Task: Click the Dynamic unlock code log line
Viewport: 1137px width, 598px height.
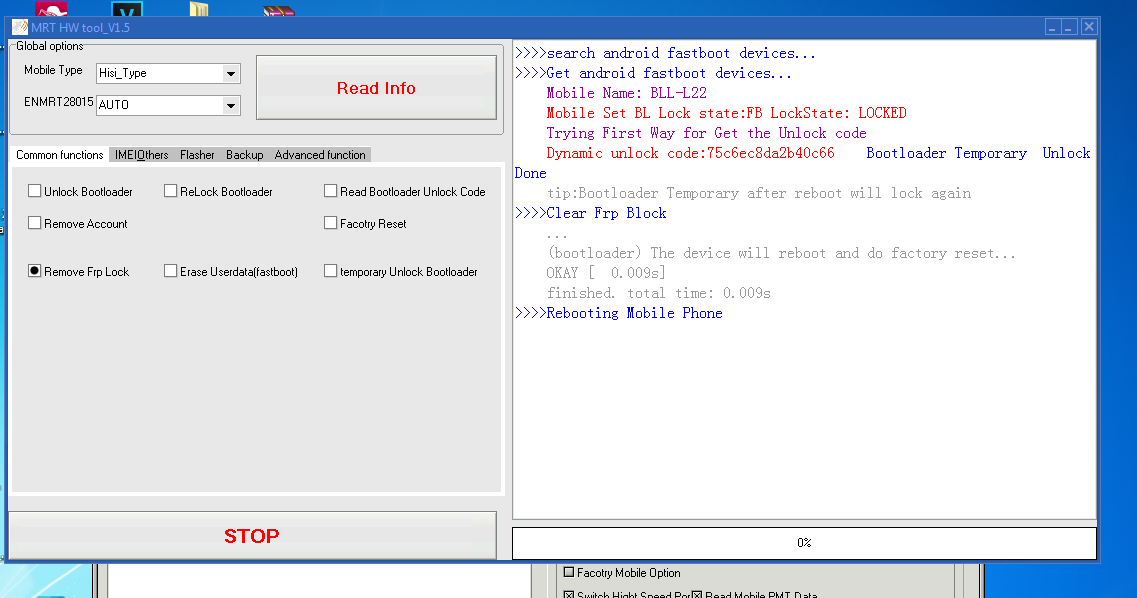Action: pos(690,153)
